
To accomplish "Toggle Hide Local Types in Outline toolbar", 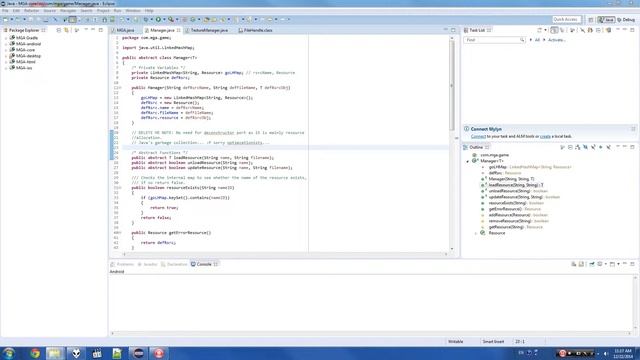I will (609, 147).
